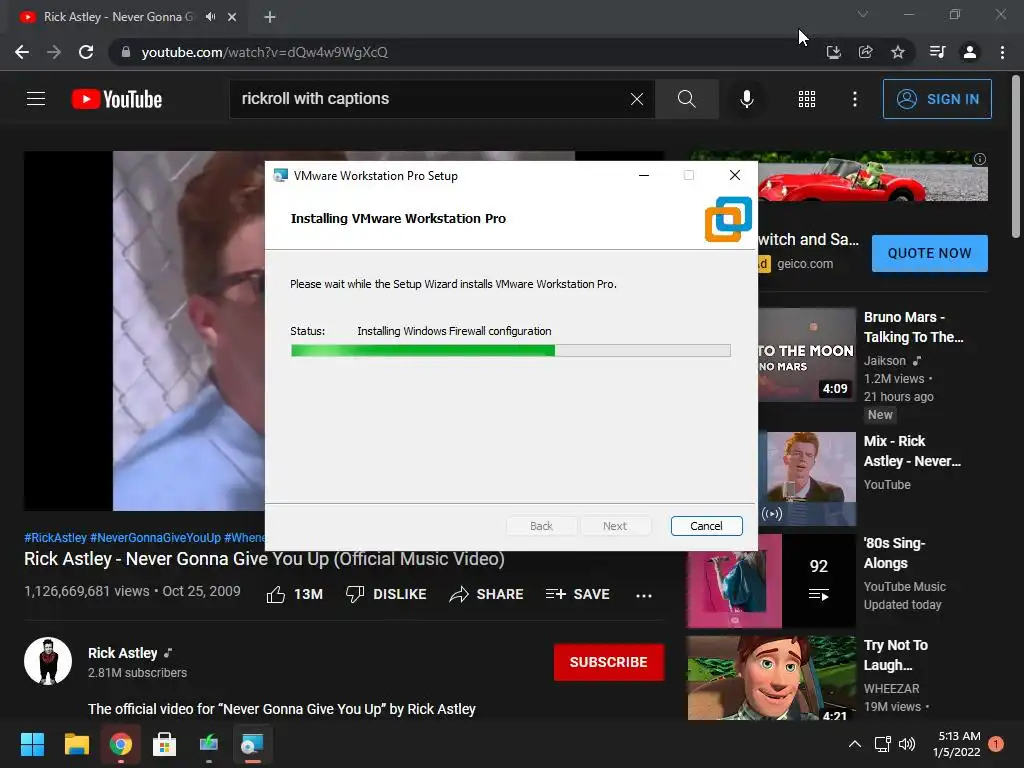
Task: Switch to VMware installer taskbar icon
Action: point(252,744)
